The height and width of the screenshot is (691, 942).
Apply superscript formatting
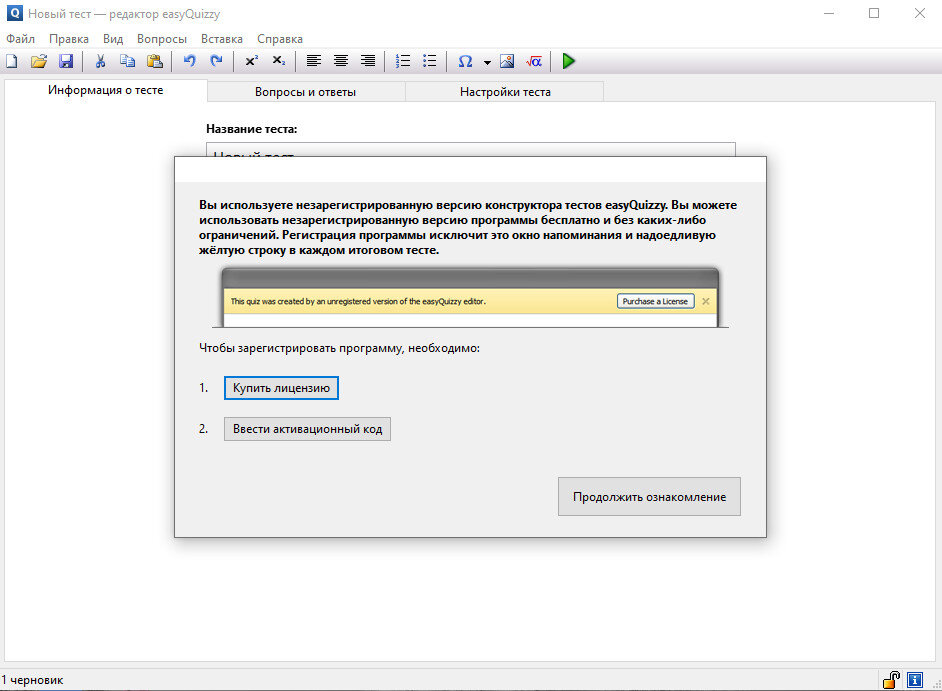tap(252, 61)
